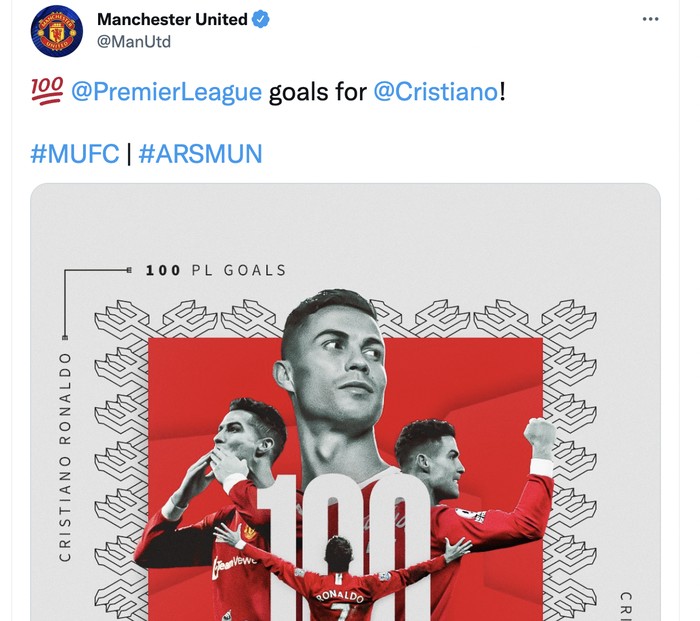Viewport: 700px width, 621px height.
Task: Click the RONALDO name on shirt back
Action: [x=339, y=595]
